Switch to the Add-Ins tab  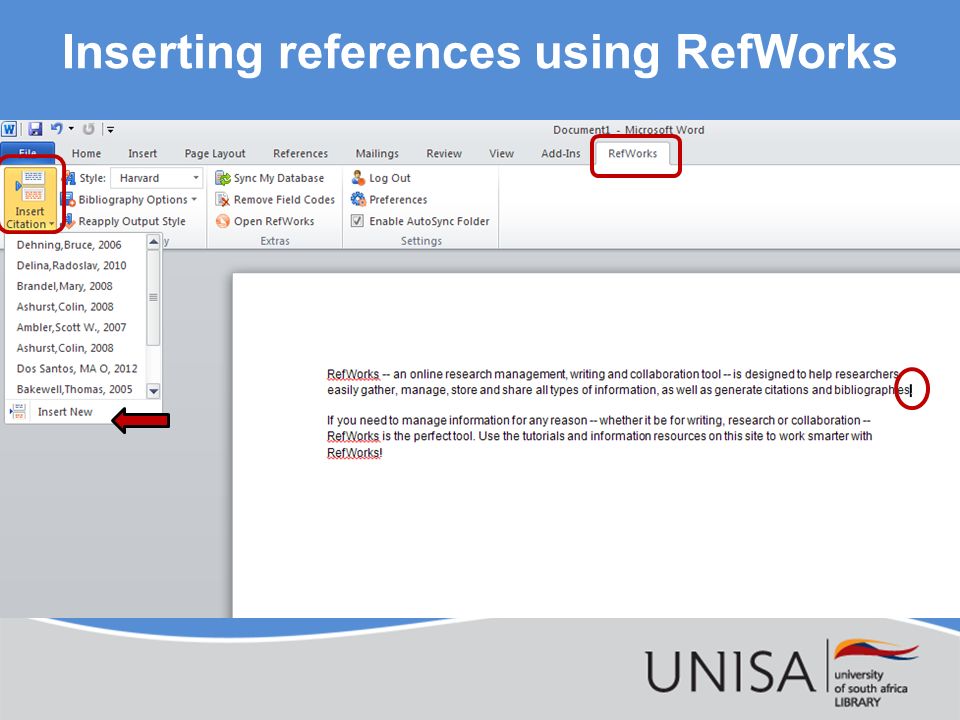pos(561,154)
